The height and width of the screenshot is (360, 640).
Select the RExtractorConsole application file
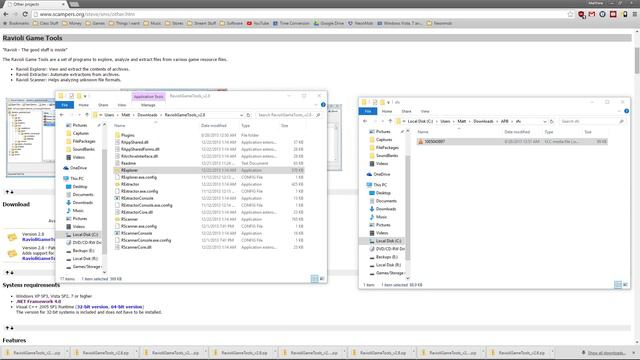click(137, 198)
